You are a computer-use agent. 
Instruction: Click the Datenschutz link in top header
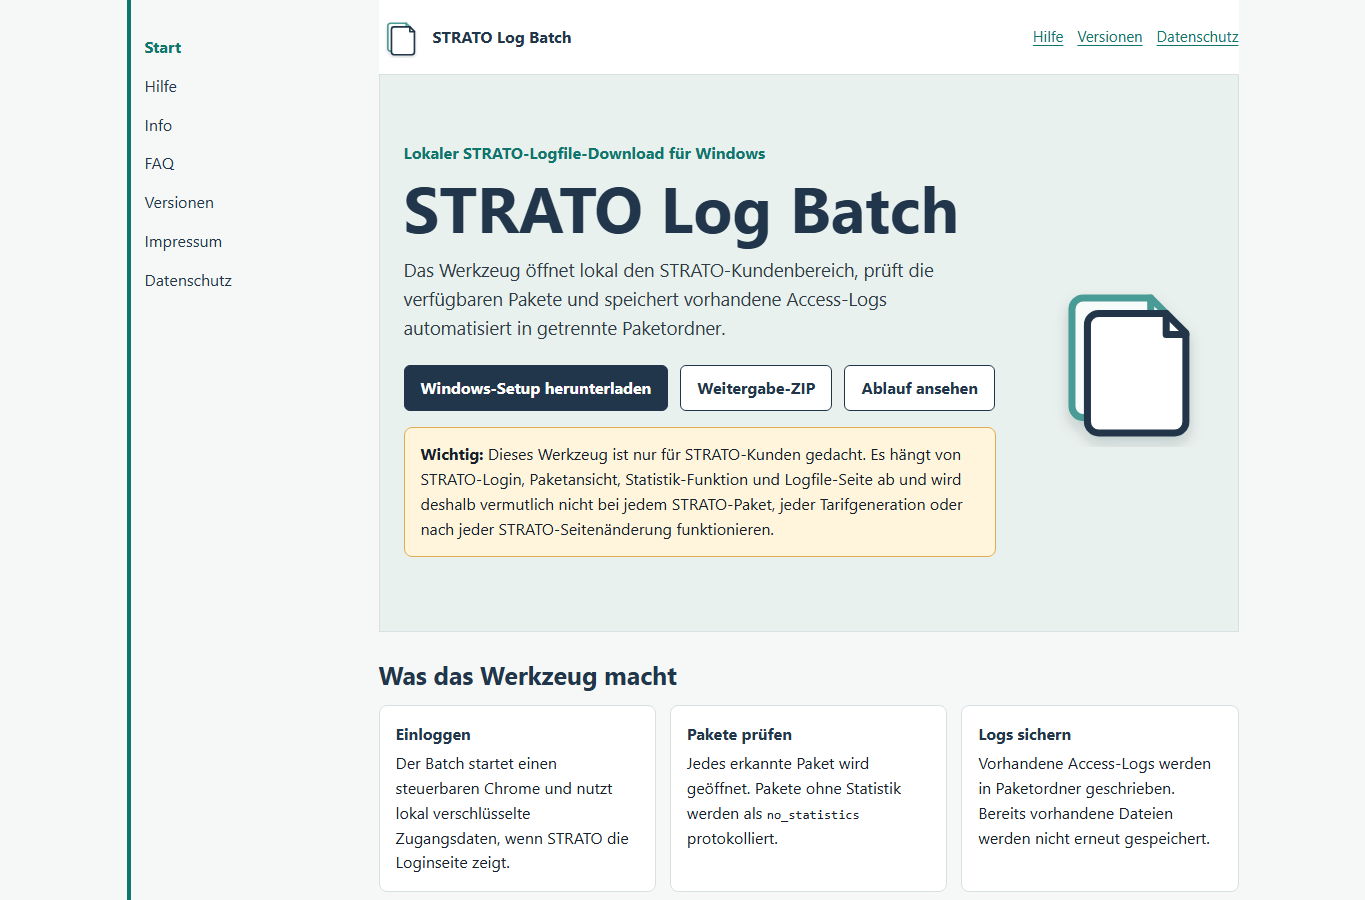(x=1197, y=37)
